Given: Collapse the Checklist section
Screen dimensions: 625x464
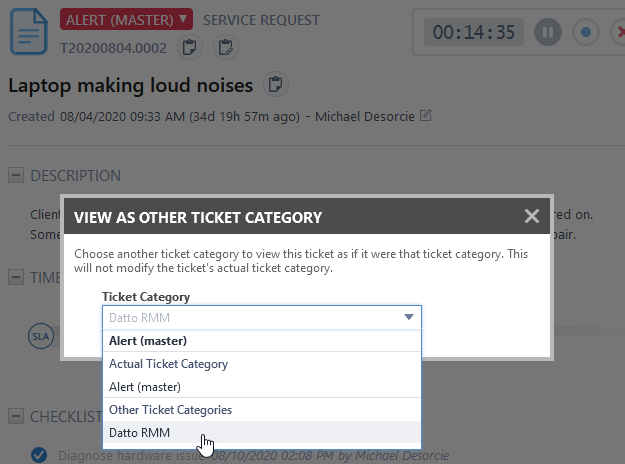Looking at the screenshot, I should point(16,416).
